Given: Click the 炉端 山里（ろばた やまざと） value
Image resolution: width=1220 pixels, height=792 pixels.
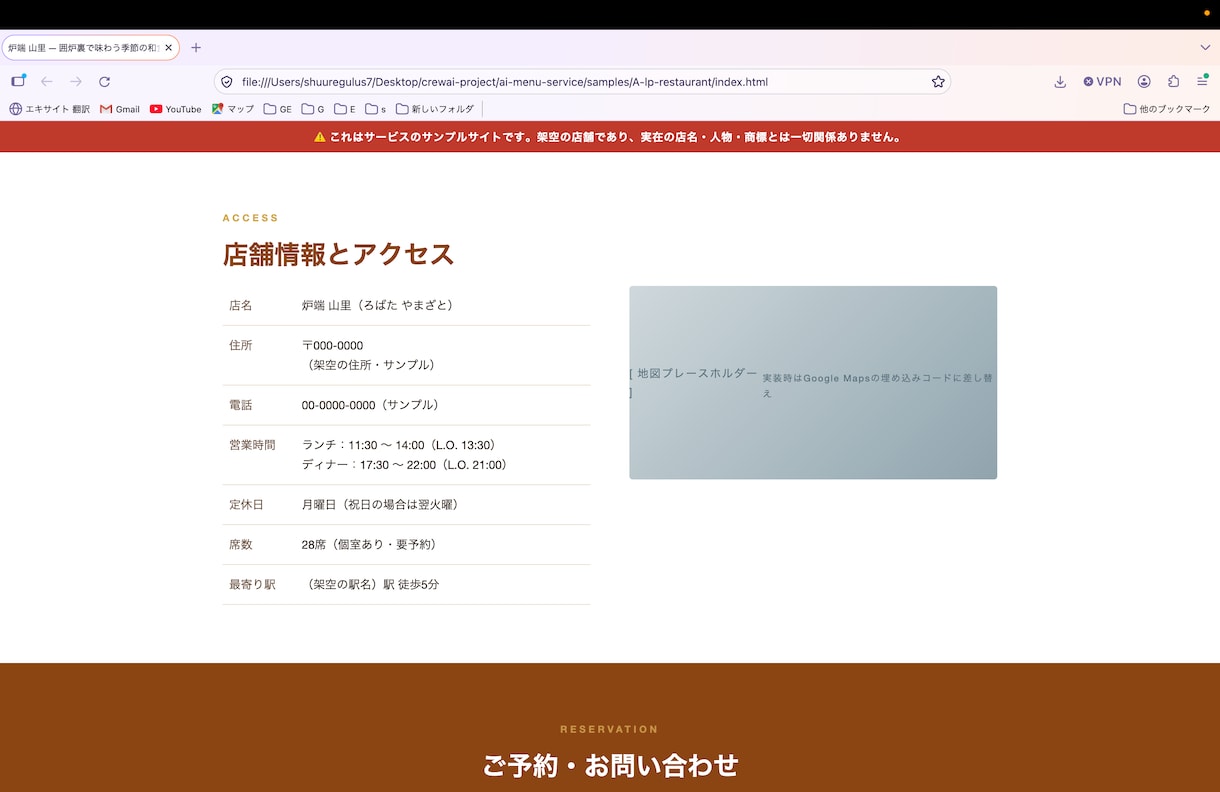Looking at the screenshot, I should pyautogui.click(x=377, y=305).
